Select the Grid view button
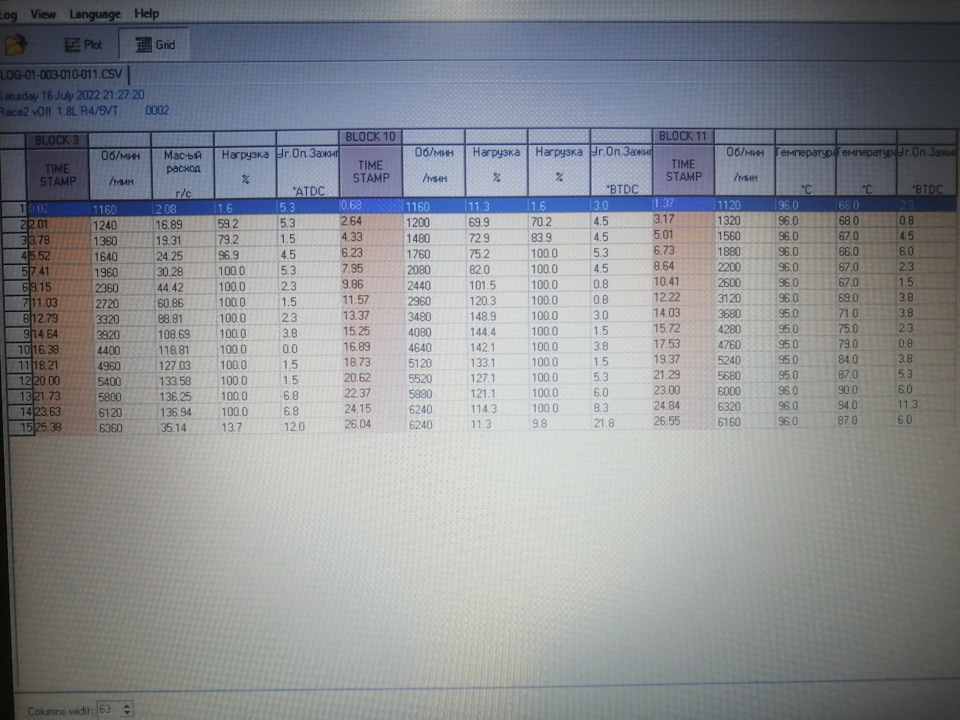The width and height of the screenshot is (960, 720). [x=154, y=45]
